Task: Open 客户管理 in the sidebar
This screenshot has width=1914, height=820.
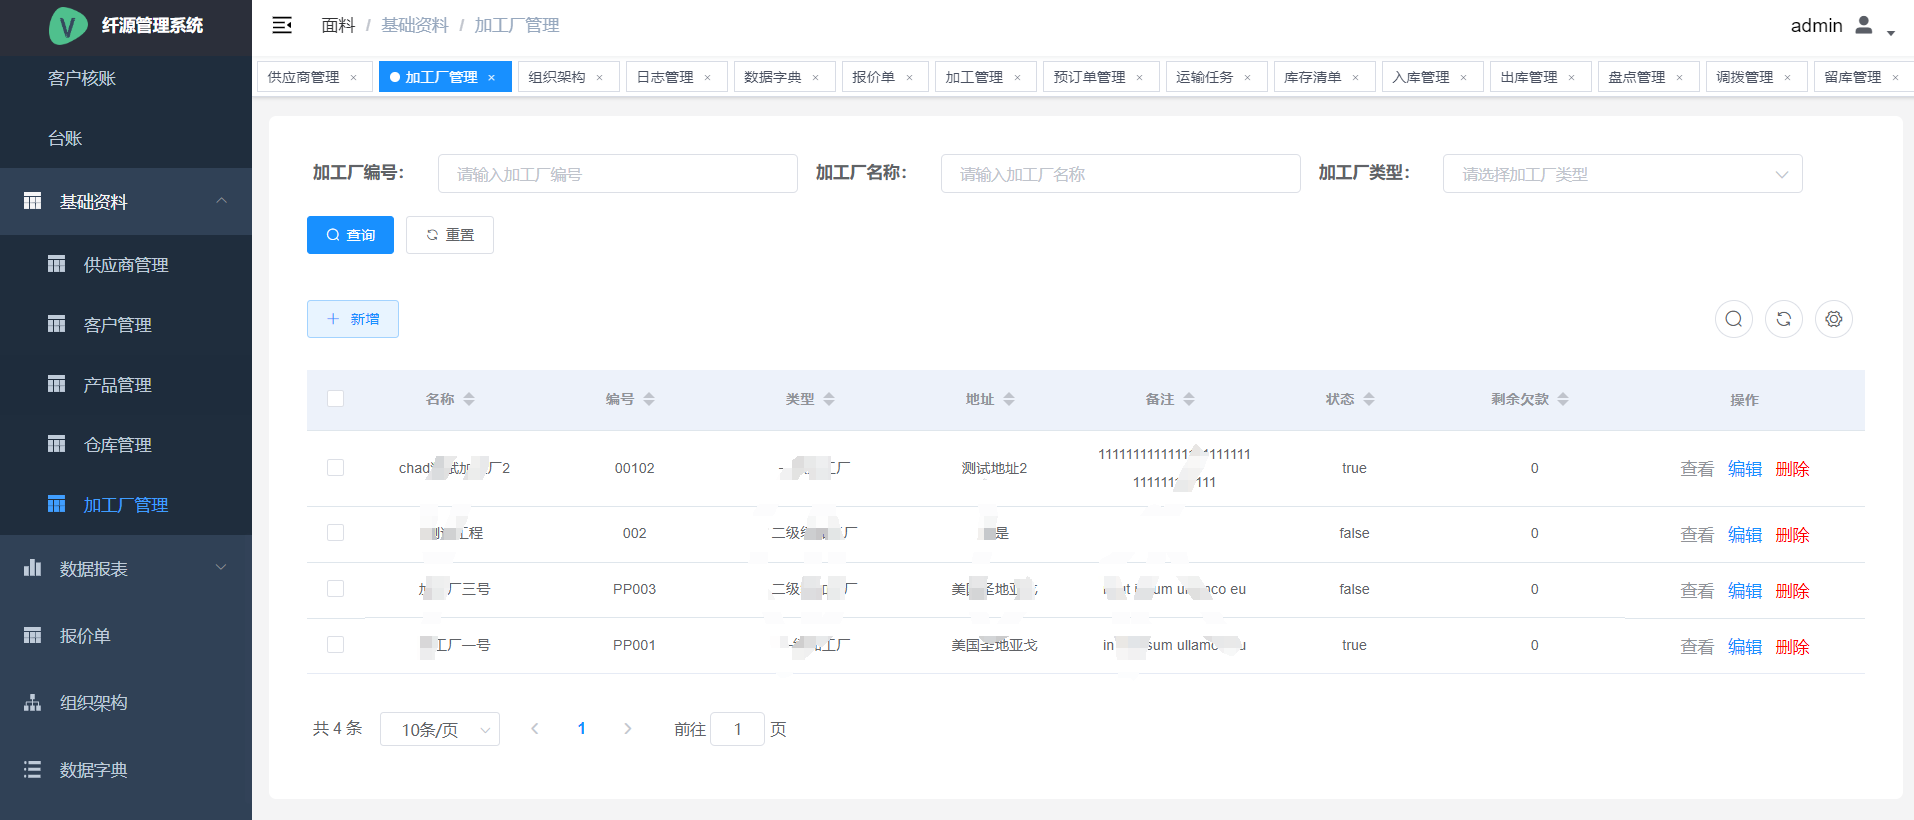Action: [x=118, y=325]
